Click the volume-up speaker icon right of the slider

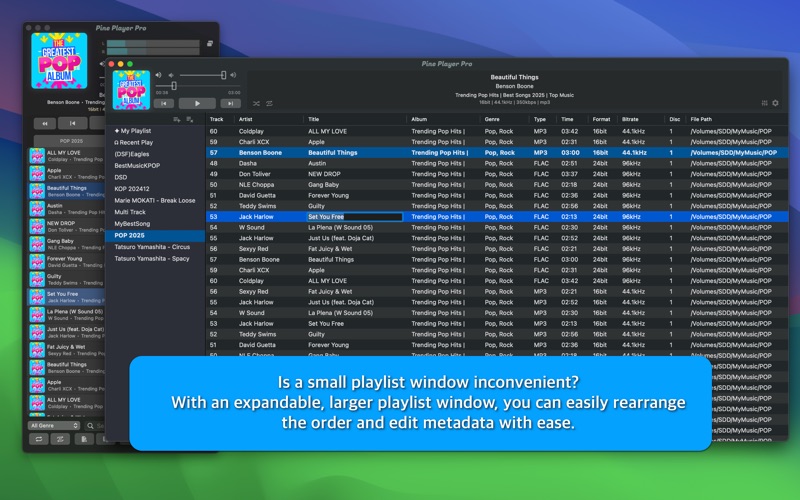pos(233,75)
